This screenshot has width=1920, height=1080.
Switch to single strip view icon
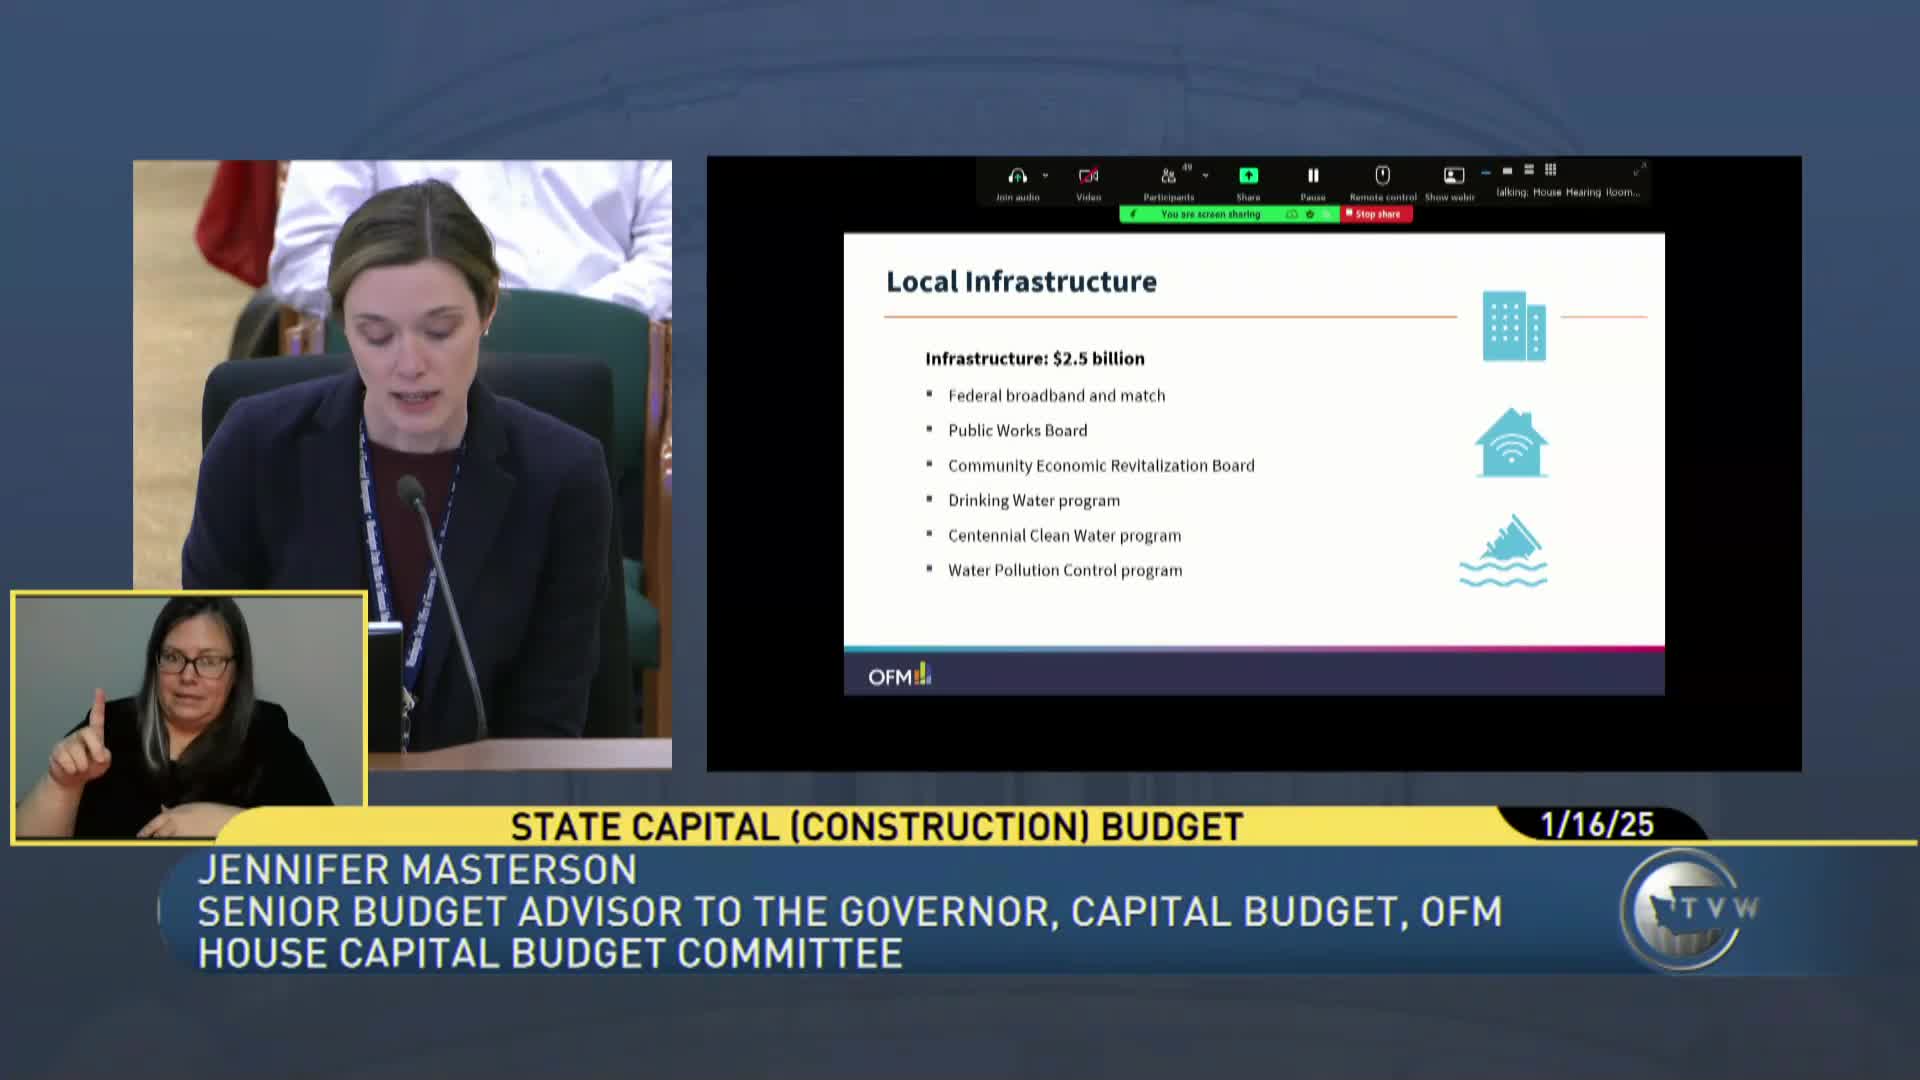(1507, 171)
